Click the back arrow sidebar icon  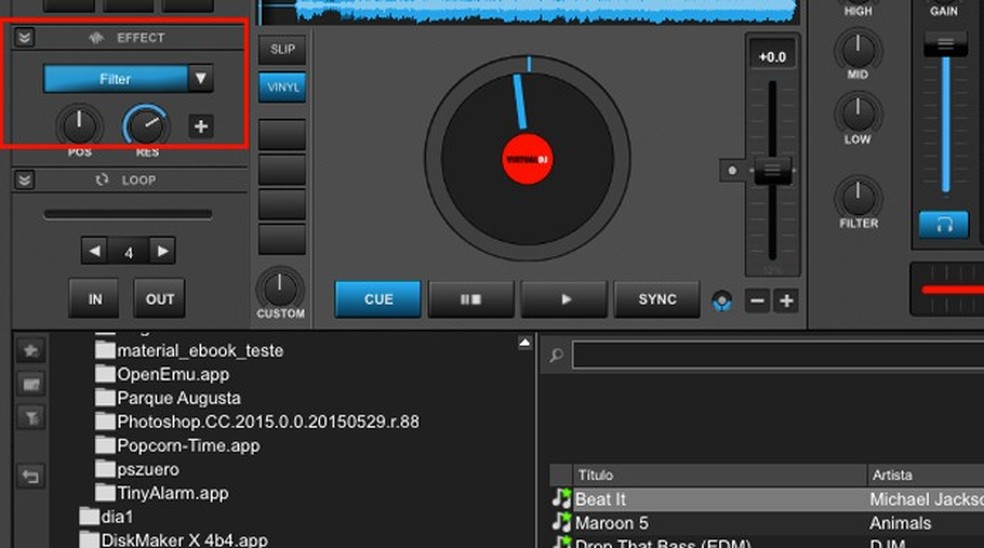(30, 476)
